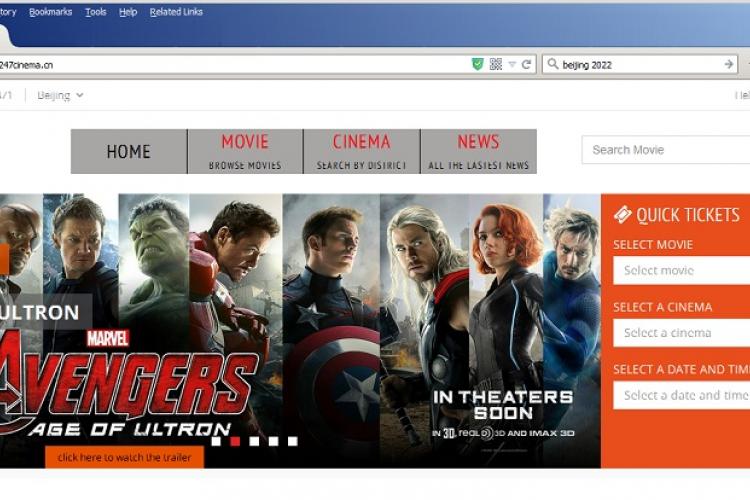Click the search magnifier icon beside beijing 2022

point(552,64)
